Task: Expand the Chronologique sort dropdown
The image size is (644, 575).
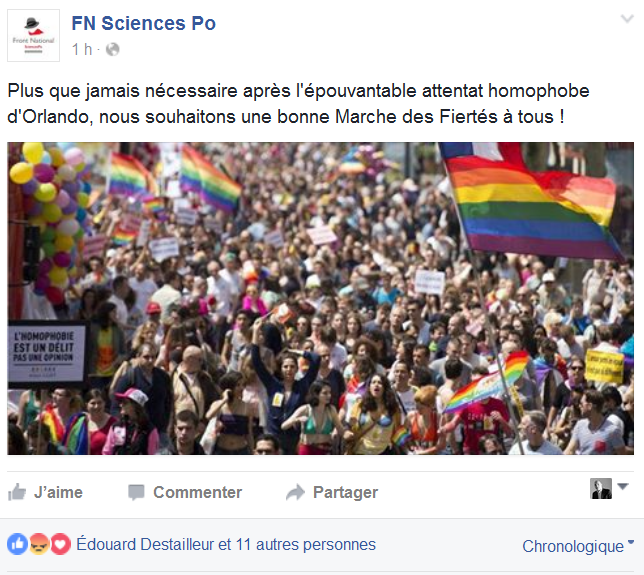Action: pyautogui.click(x=578, y=546)
